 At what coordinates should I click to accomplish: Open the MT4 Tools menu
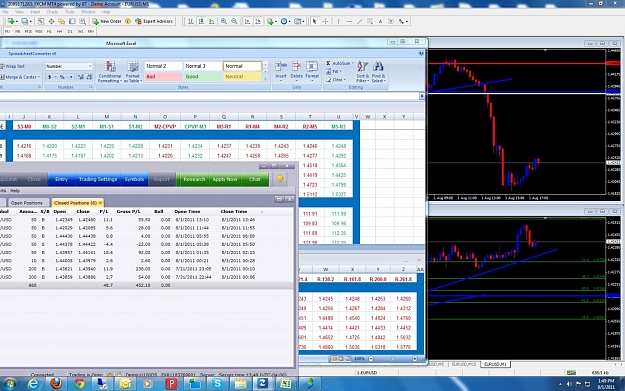[x=69, y=12]
